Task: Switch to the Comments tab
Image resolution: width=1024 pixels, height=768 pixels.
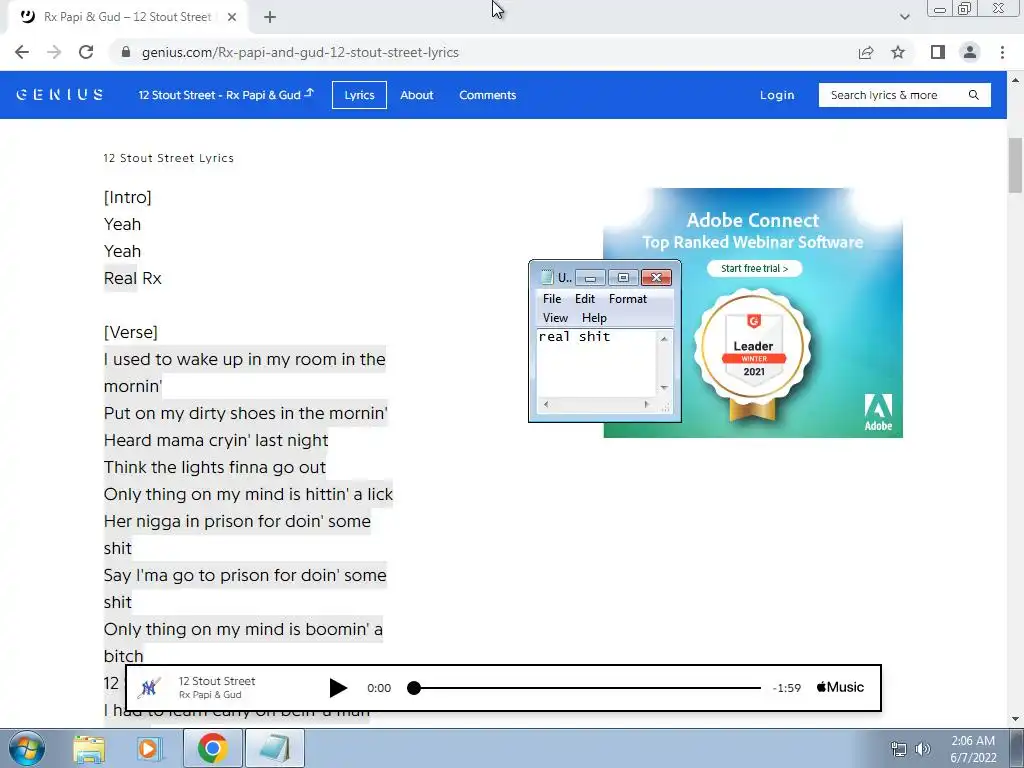Action: pyautogui.click(x=487, y=95)
